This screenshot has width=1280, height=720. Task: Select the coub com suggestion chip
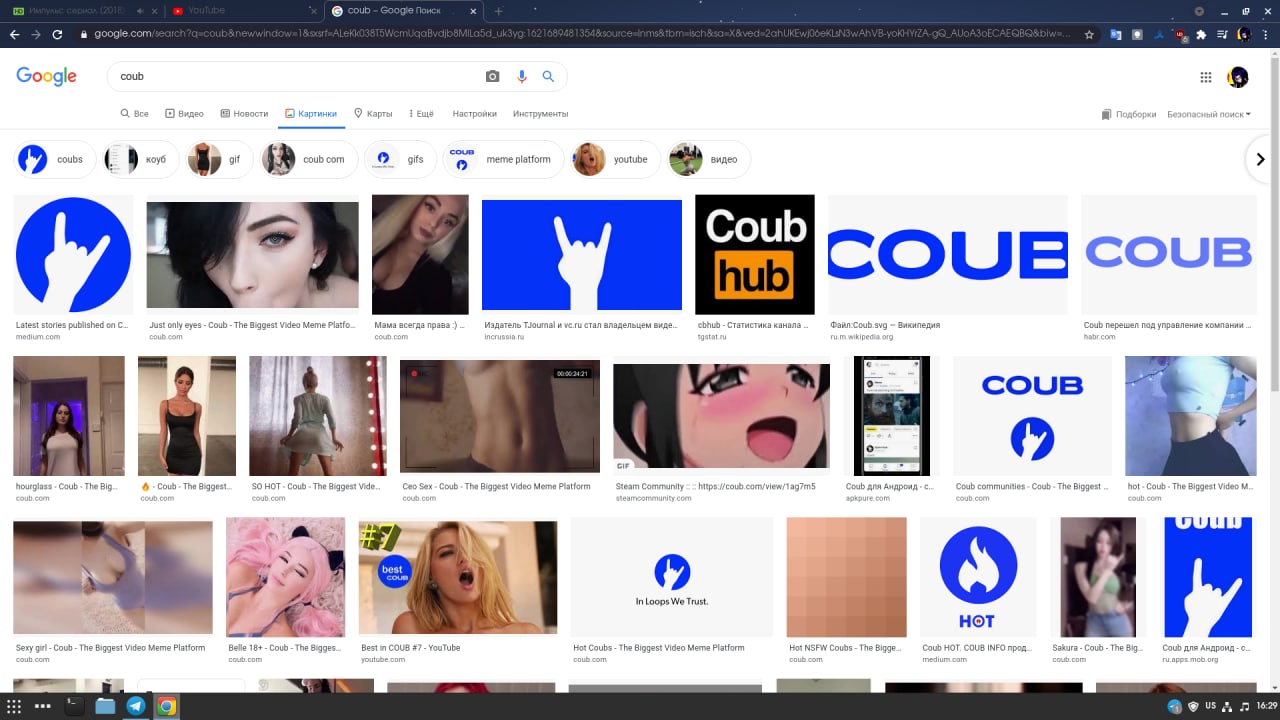click(306, 159)
